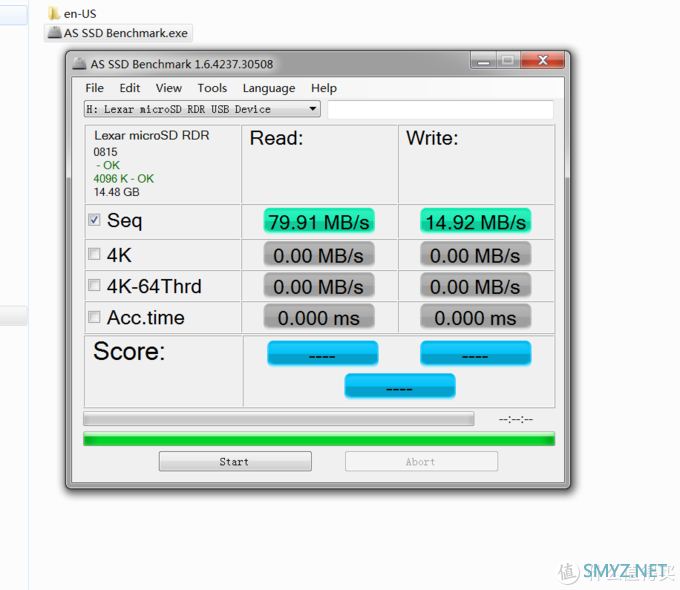Screen dimensions: 680x590
Task: Click the 0815 firmware text
Action: click(105, 152)
